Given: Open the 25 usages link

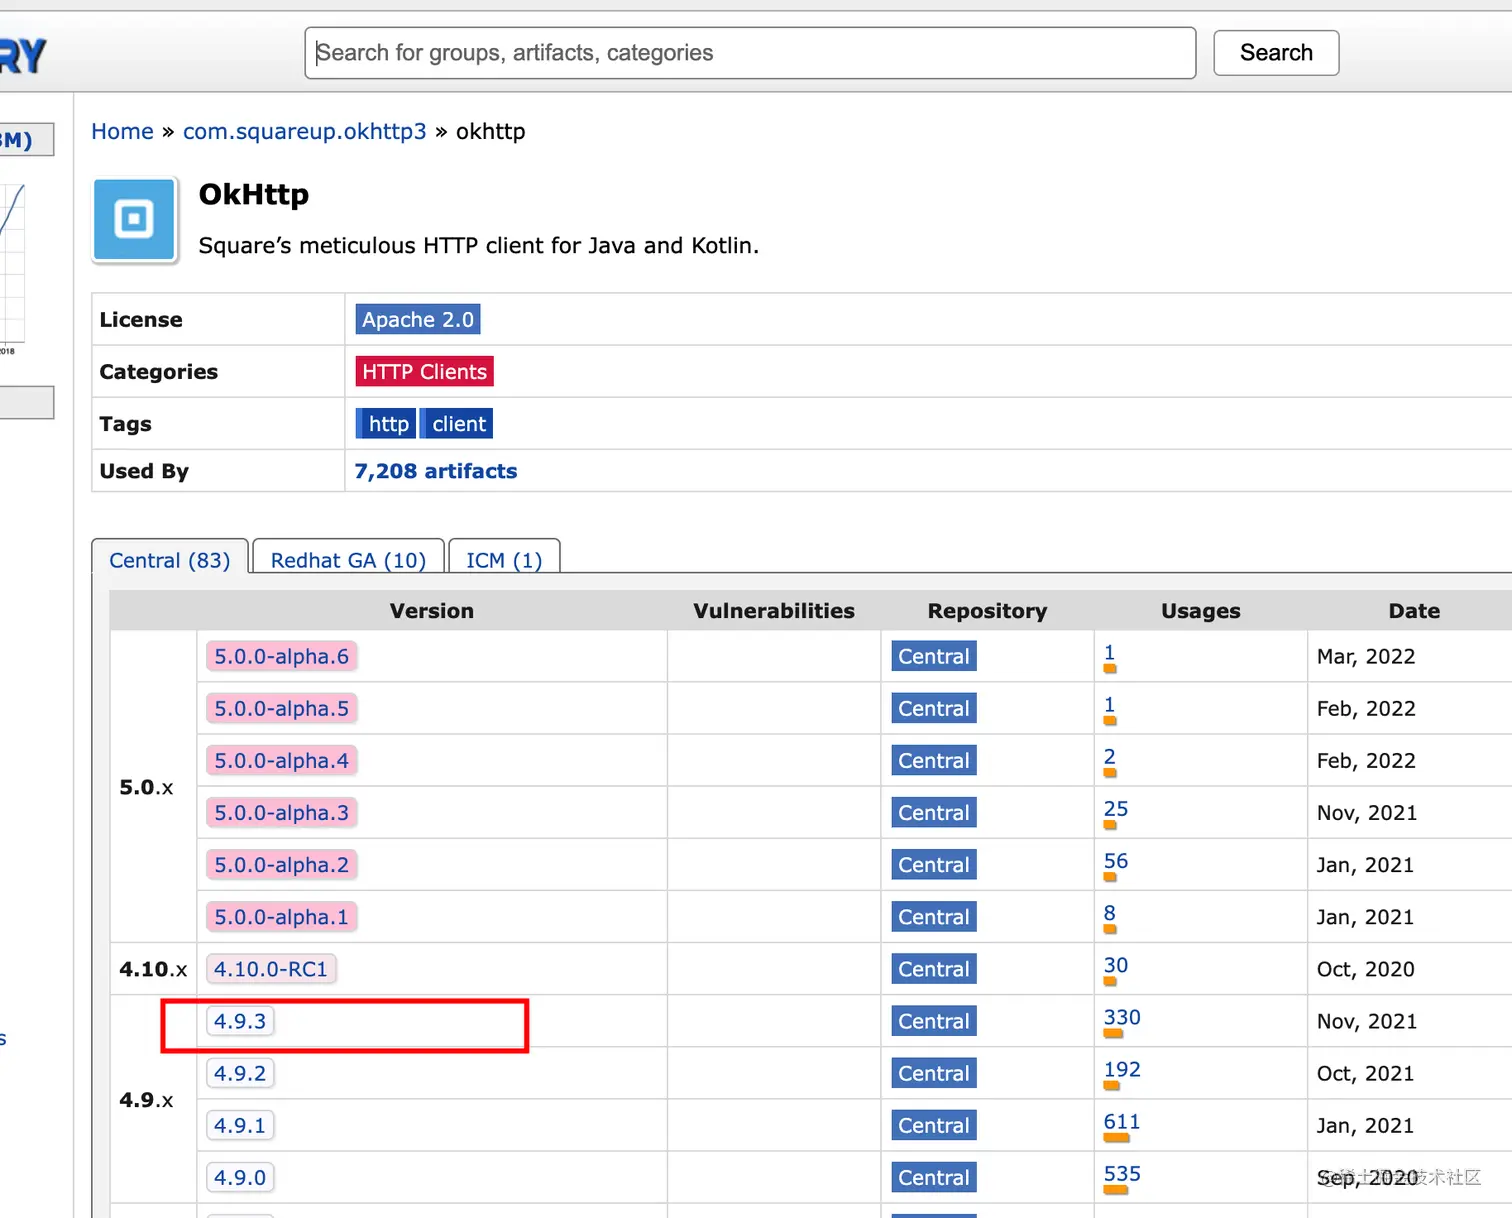Looking at the screenshot, I should coord(1116,809).
